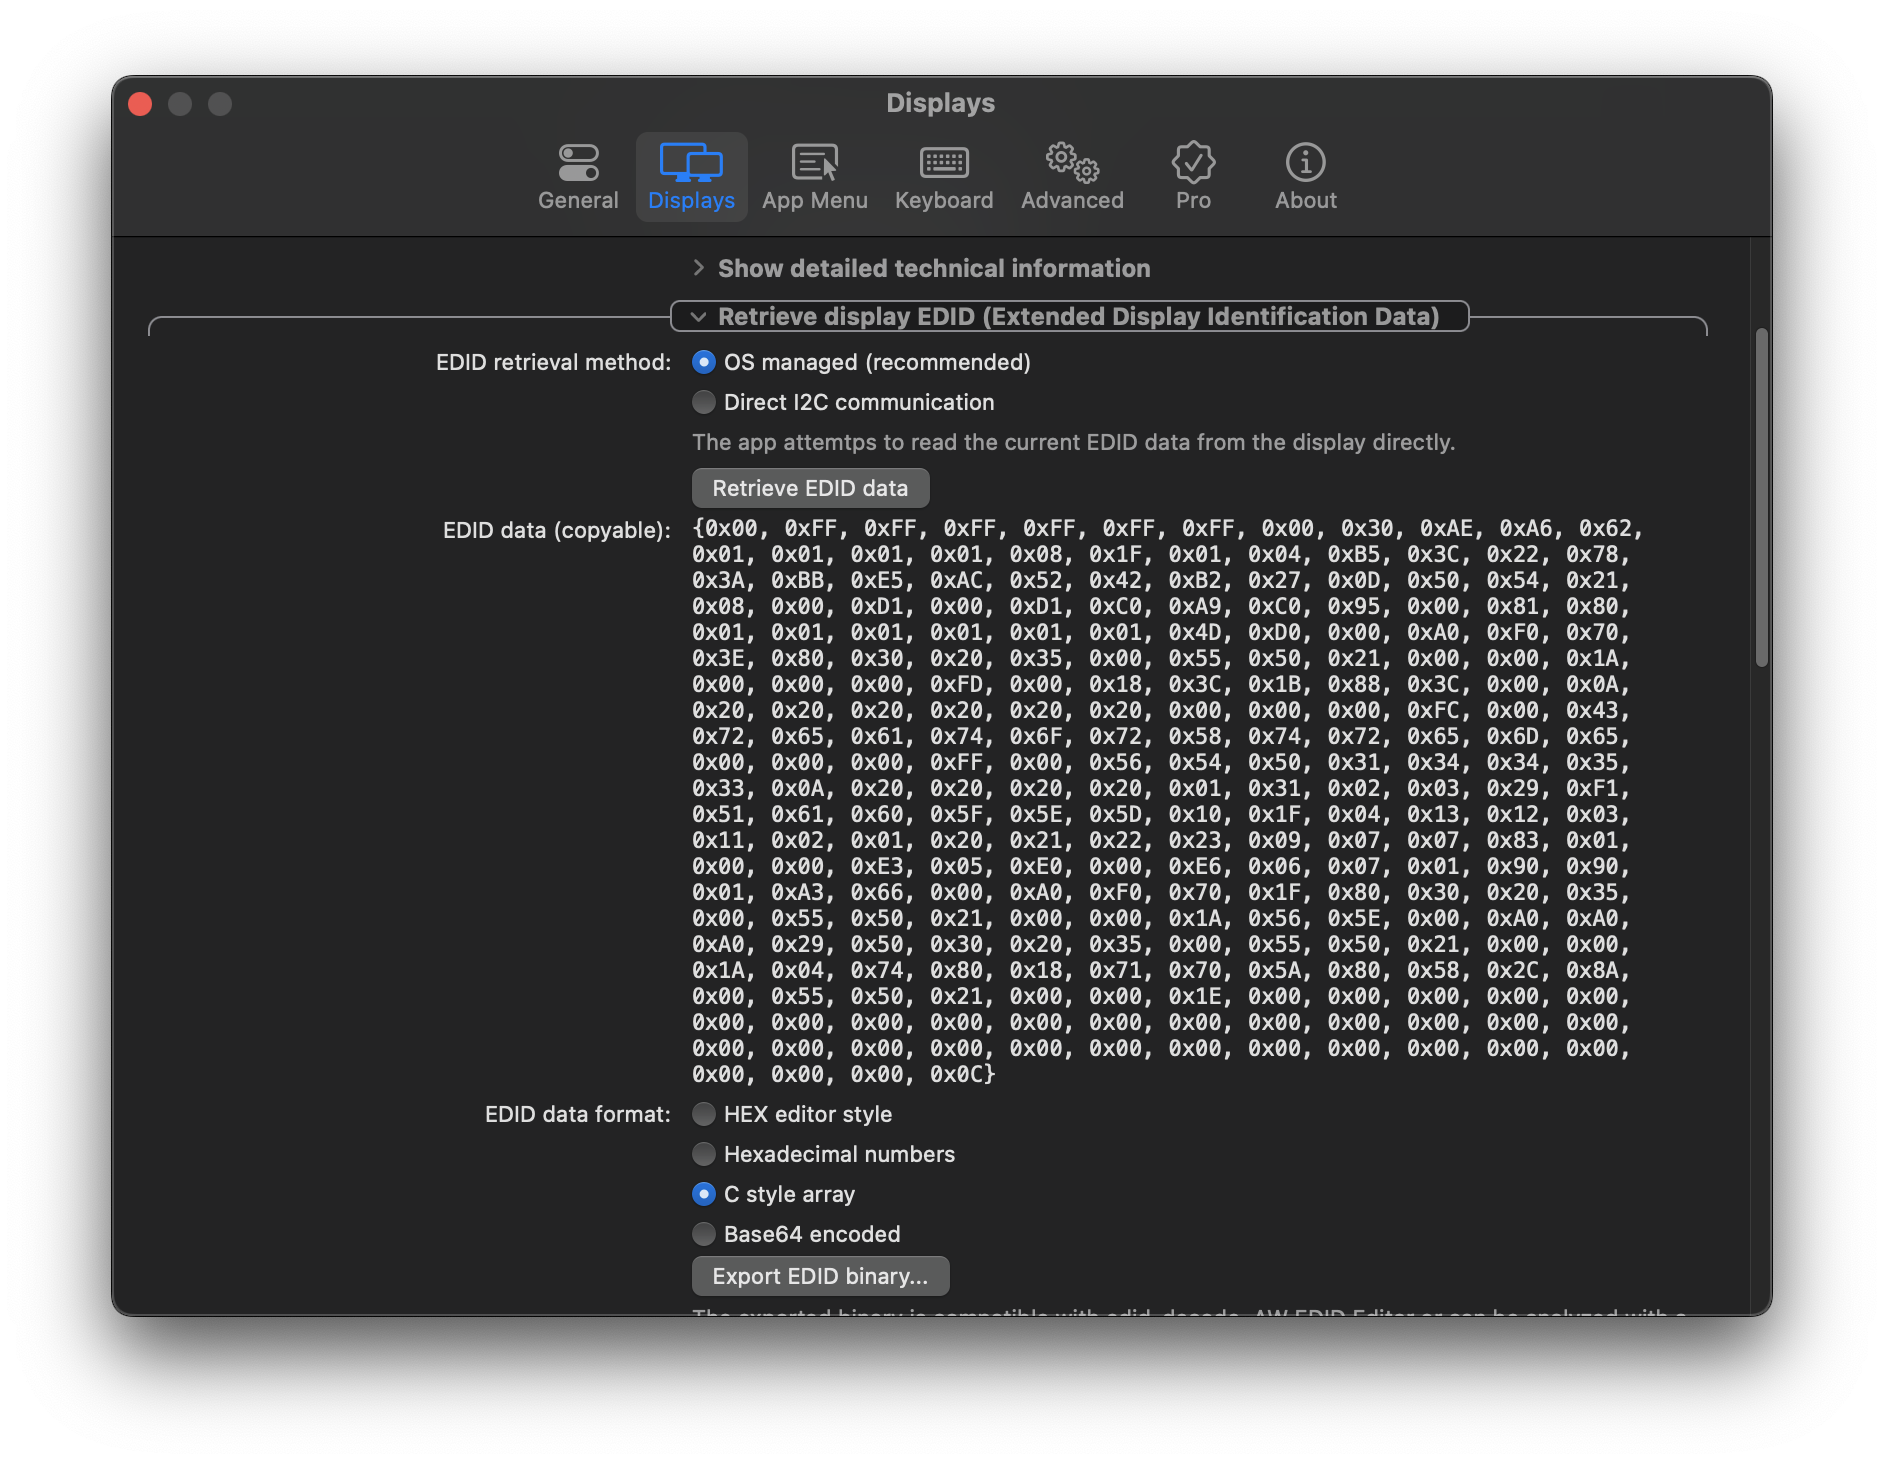Open the Advanced settings
This screenshot has height=1464, width=1884.
click(1071, 176)
